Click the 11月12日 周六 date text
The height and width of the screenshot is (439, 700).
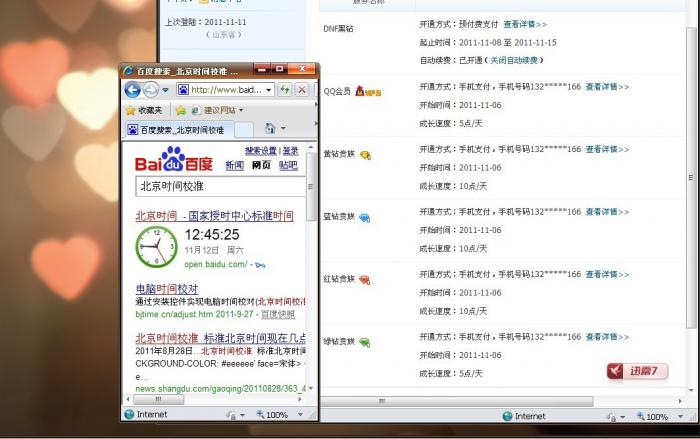pyautogui.click(x=214, y=250)
